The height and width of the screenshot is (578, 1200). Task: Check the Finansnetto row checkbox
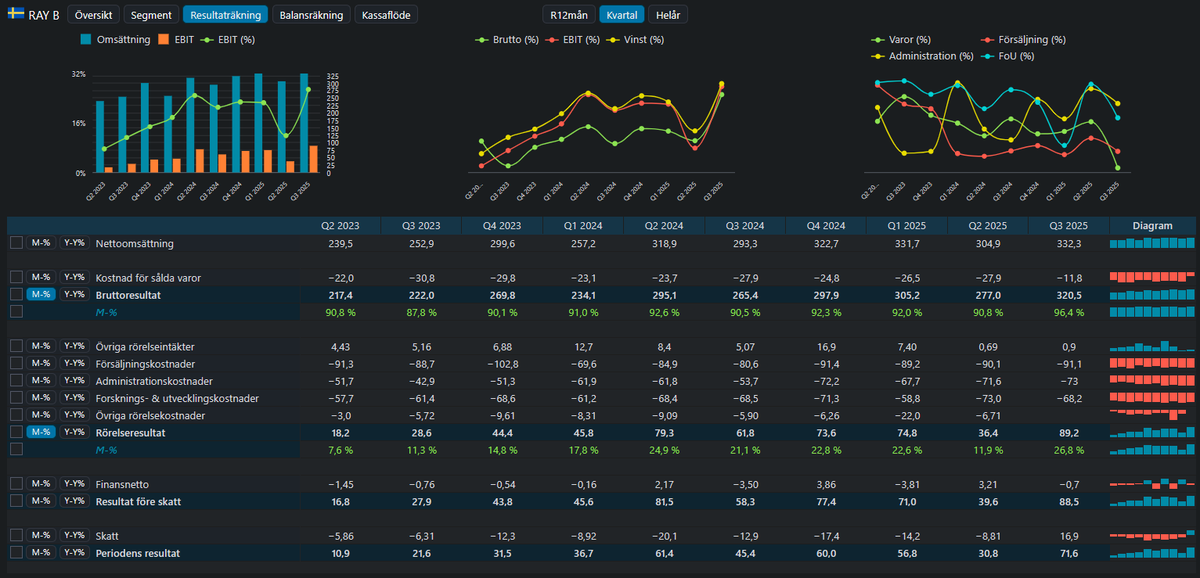pos(16,483)
